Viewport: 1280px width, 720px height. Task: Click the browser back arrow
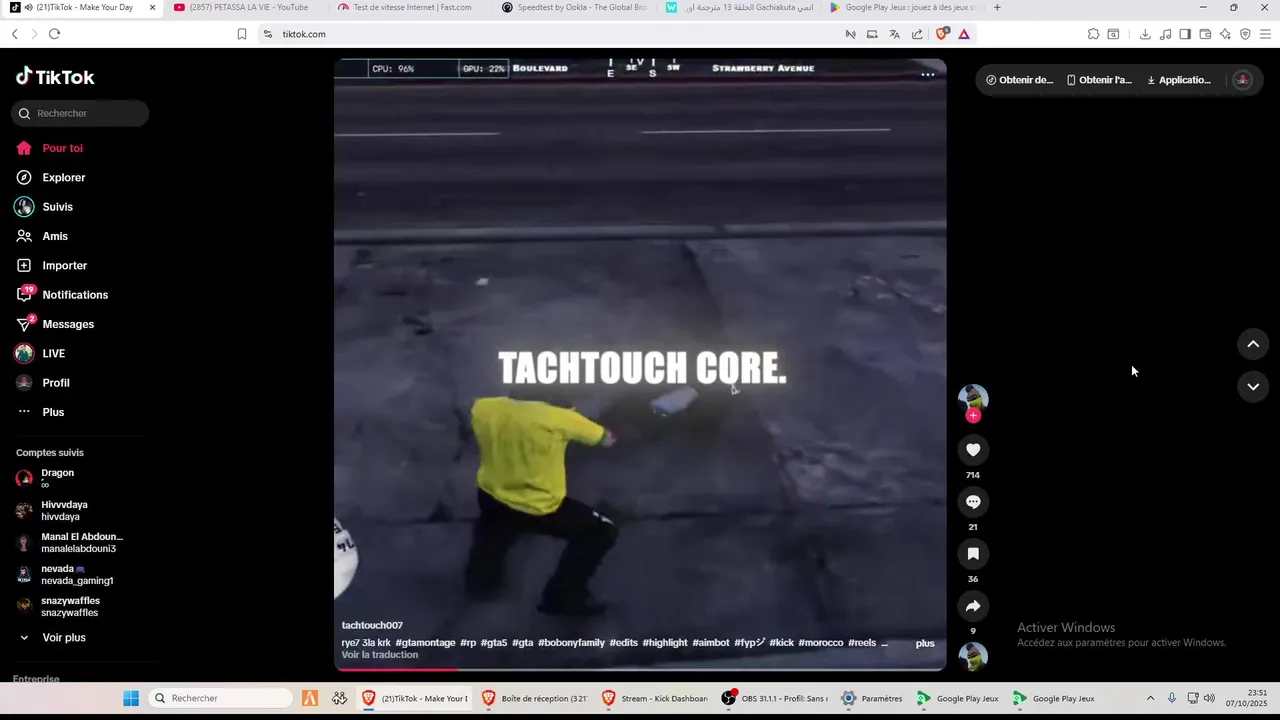[14, 34]
